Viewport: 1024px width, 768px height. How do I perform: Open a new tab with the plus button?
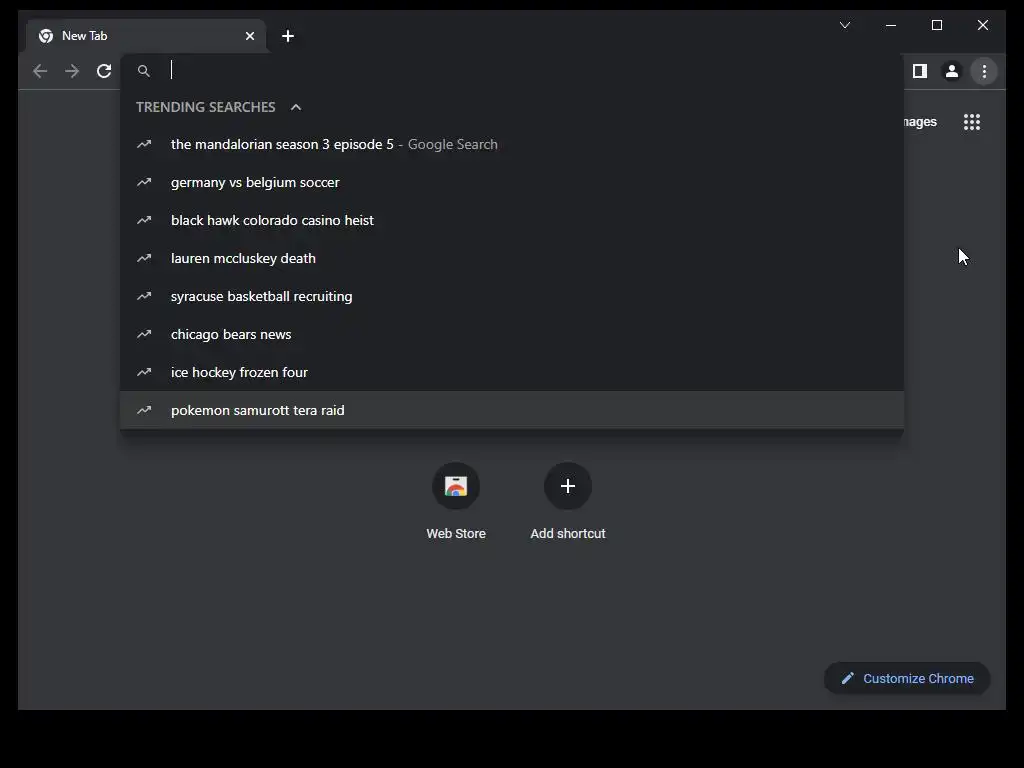pos(288,36)
